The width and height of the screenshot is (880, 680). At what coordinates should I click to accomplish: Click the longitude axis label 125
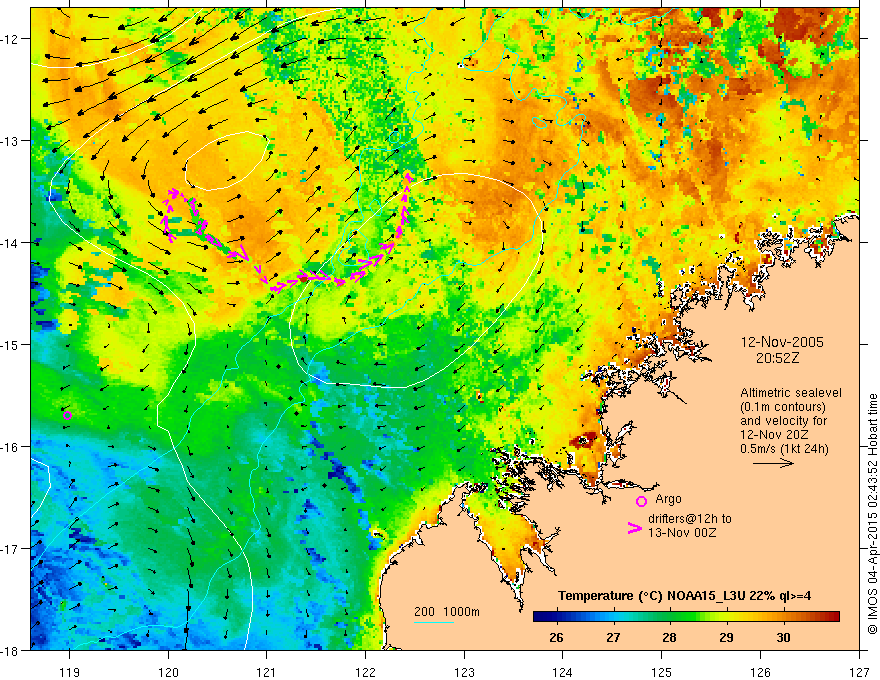662,672
